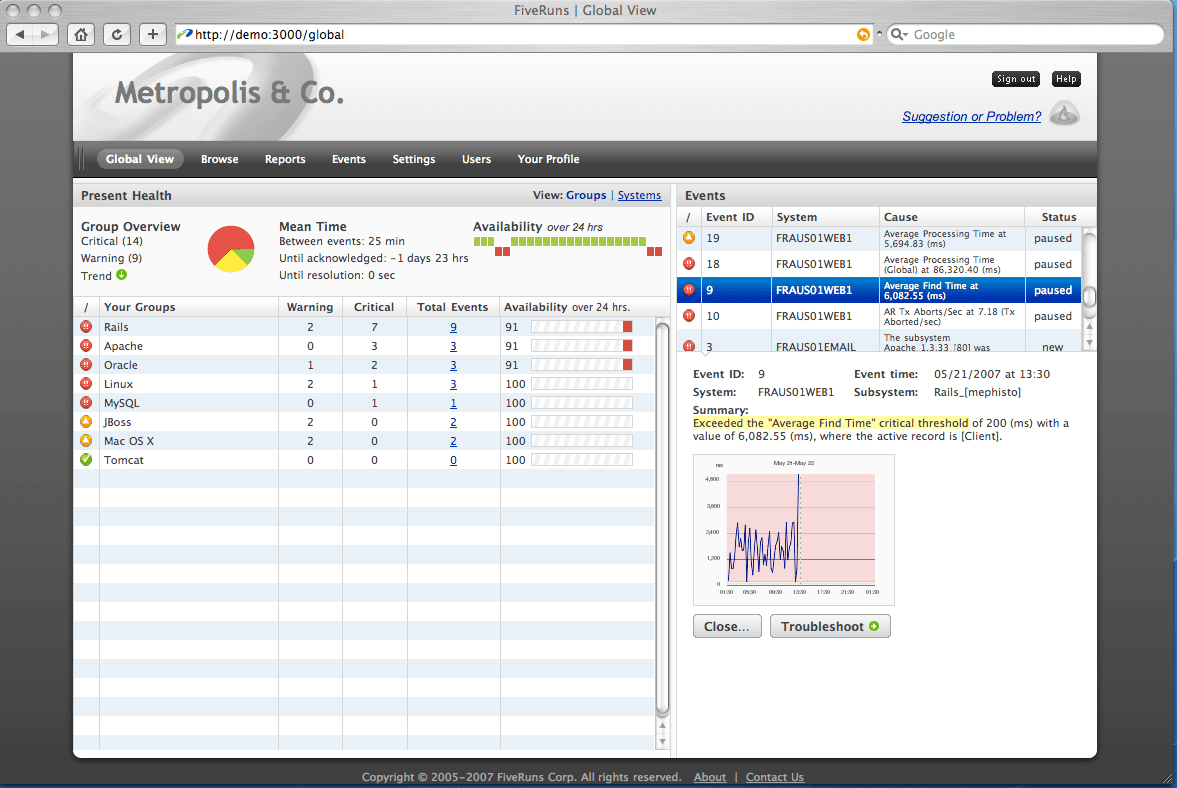This screenshot has height=788, width=1177.
Task: Click the orange RSS icon in address bar
Action: coord(863,35)
